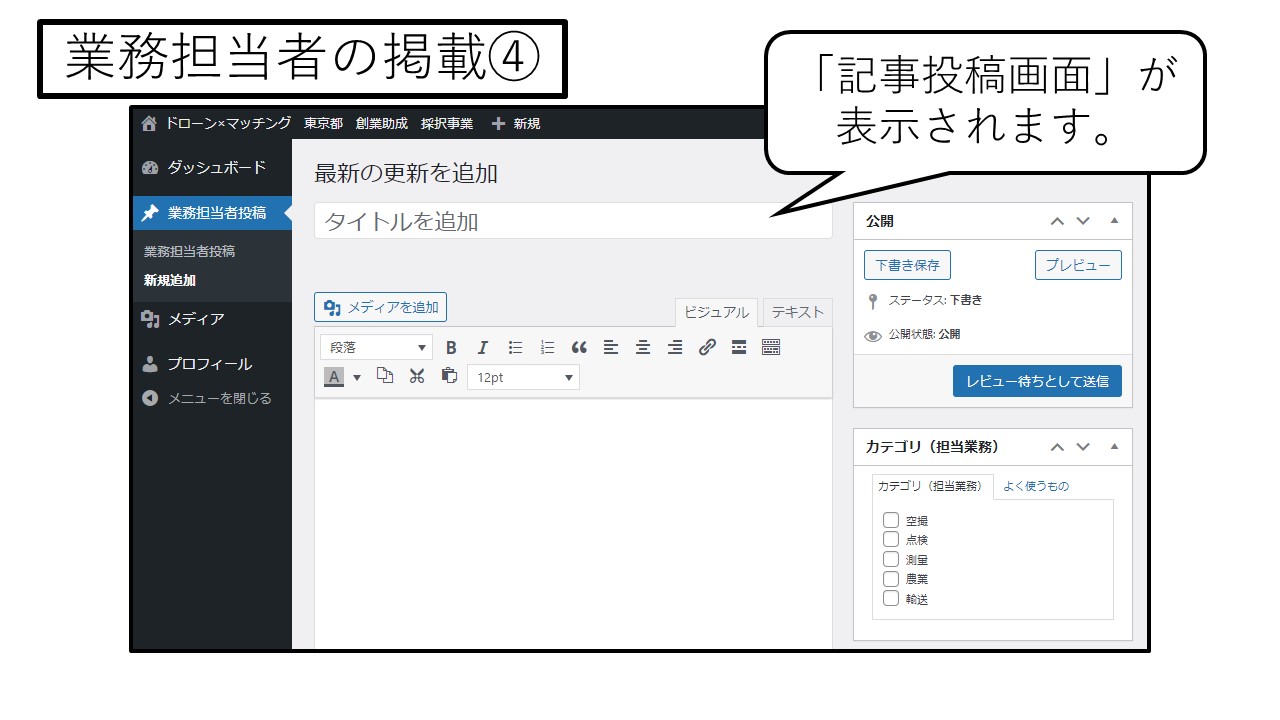This screenshot has height=720, width=1280.
Task: Insert a bulleted list
Action: (x=515, y=347)
